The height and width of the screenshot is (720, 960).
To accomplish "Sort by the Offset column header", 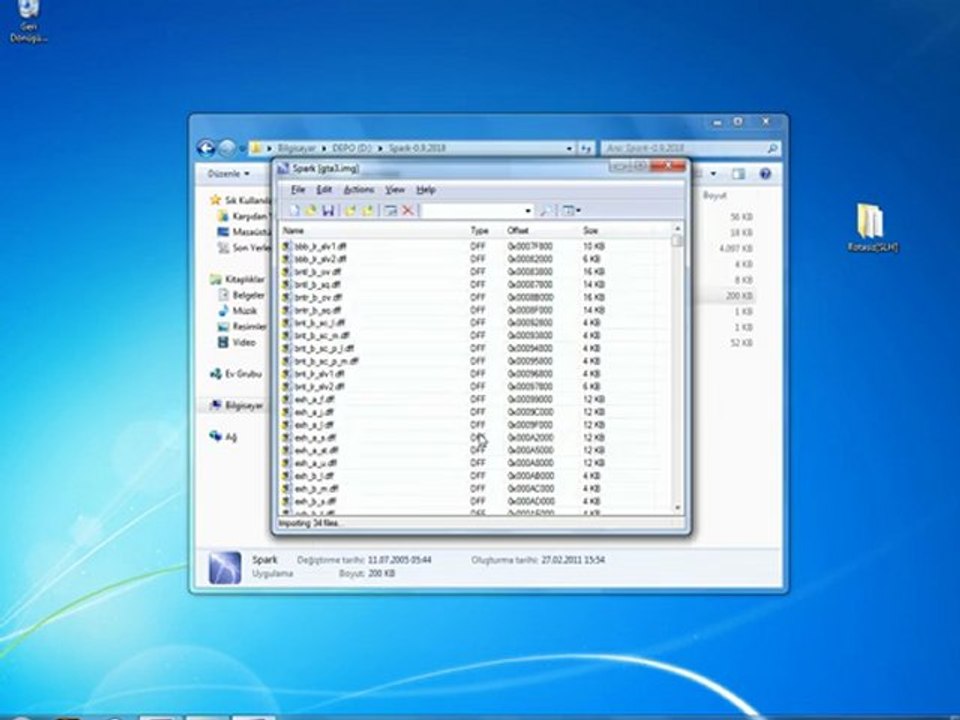I will [x=541, y=231].
